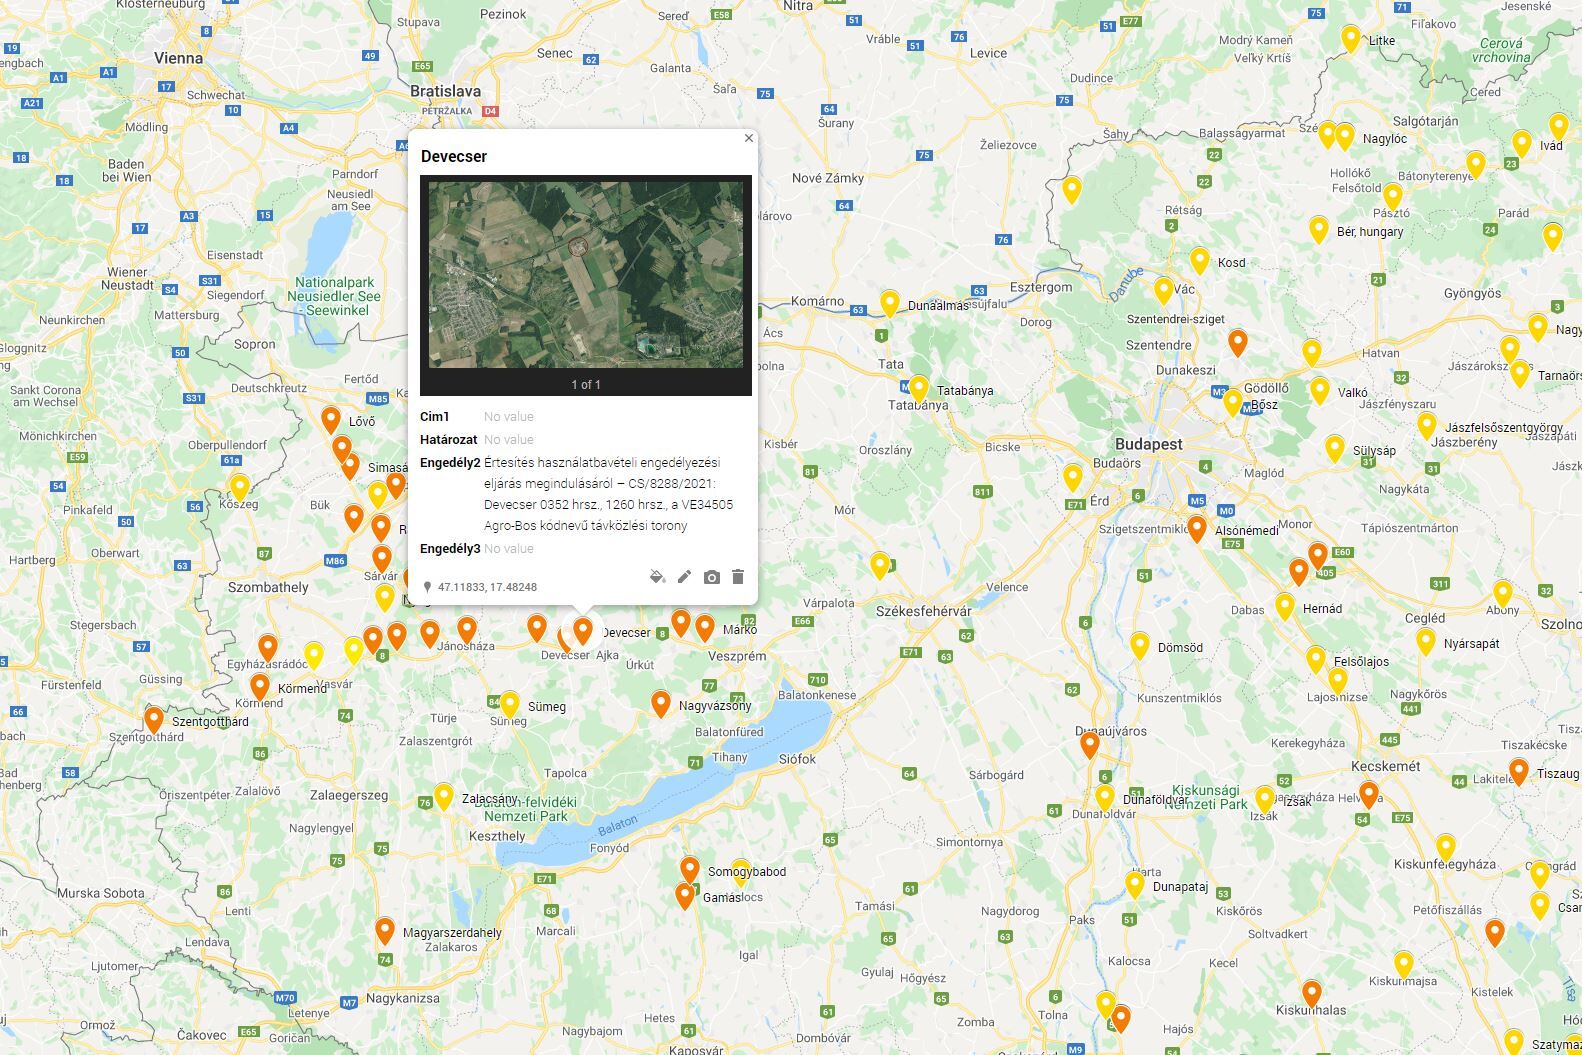Viewport: 1582px width, 1055px height.
Task: Select the yellow Zalacsány pin
Action: (444, 797)
